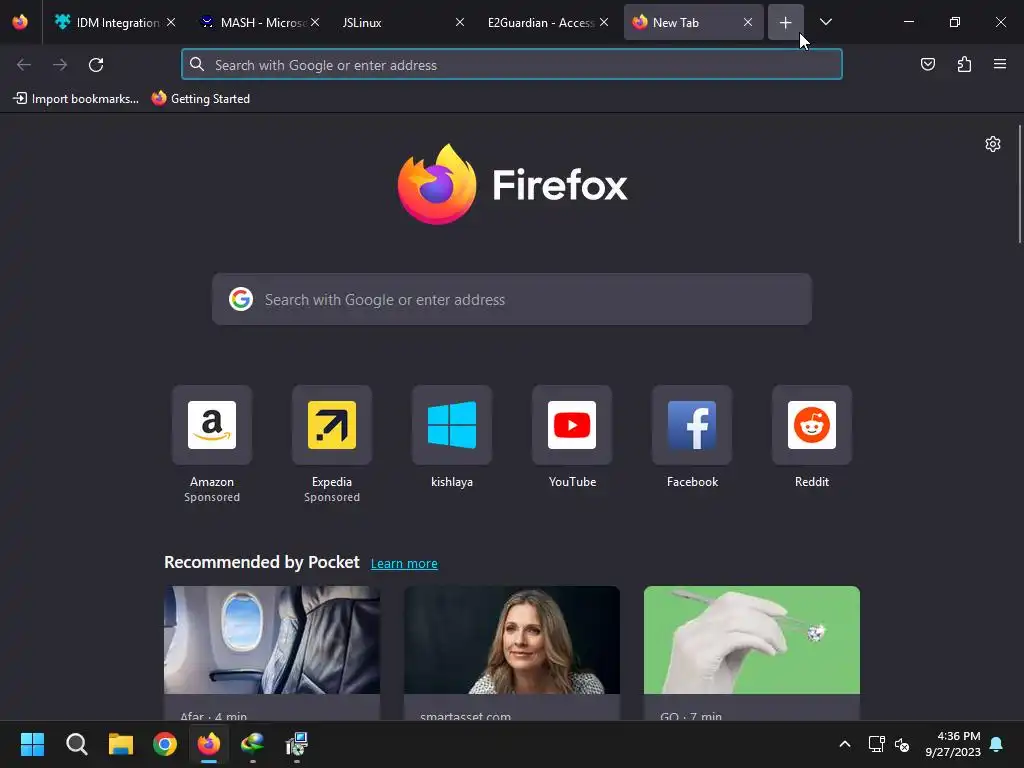Click the address bar search magnifier icon

point(197,64)
